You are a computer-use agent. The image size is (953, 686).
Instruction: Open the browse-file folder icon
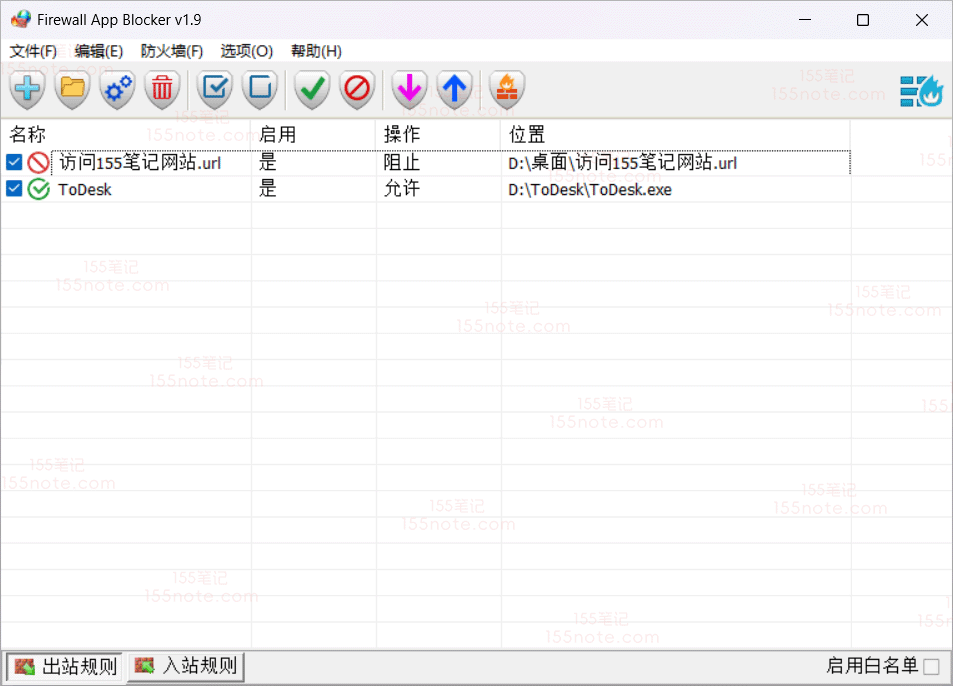pos(71,89)
